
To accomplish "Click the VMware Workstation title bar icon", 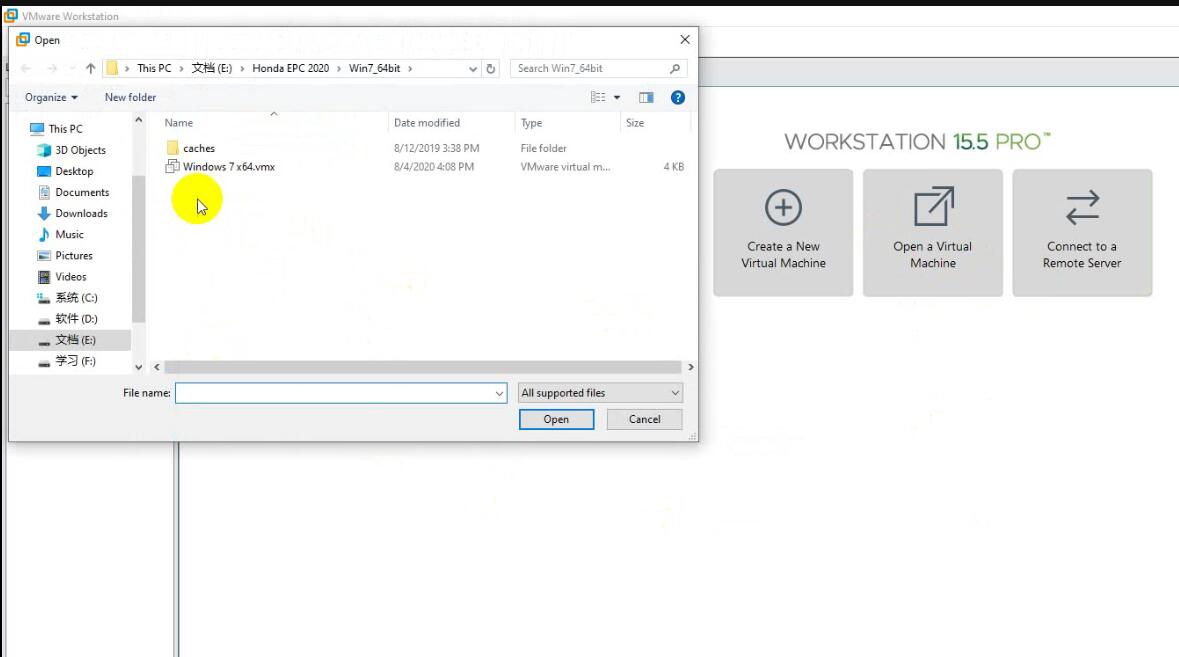I will coord(11,15).
